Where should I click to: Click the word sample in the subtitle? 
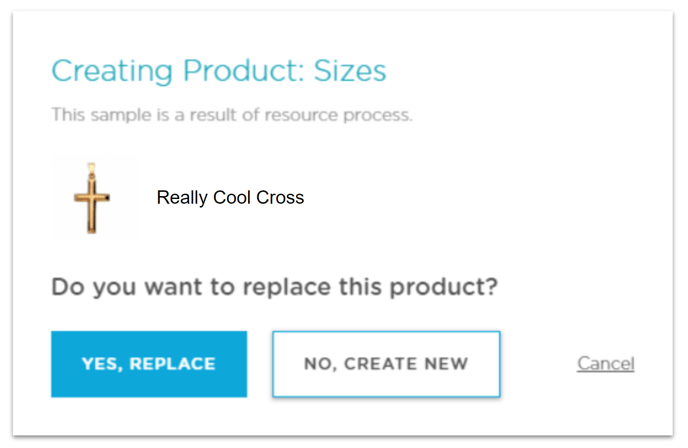click(x=121, y=115)
